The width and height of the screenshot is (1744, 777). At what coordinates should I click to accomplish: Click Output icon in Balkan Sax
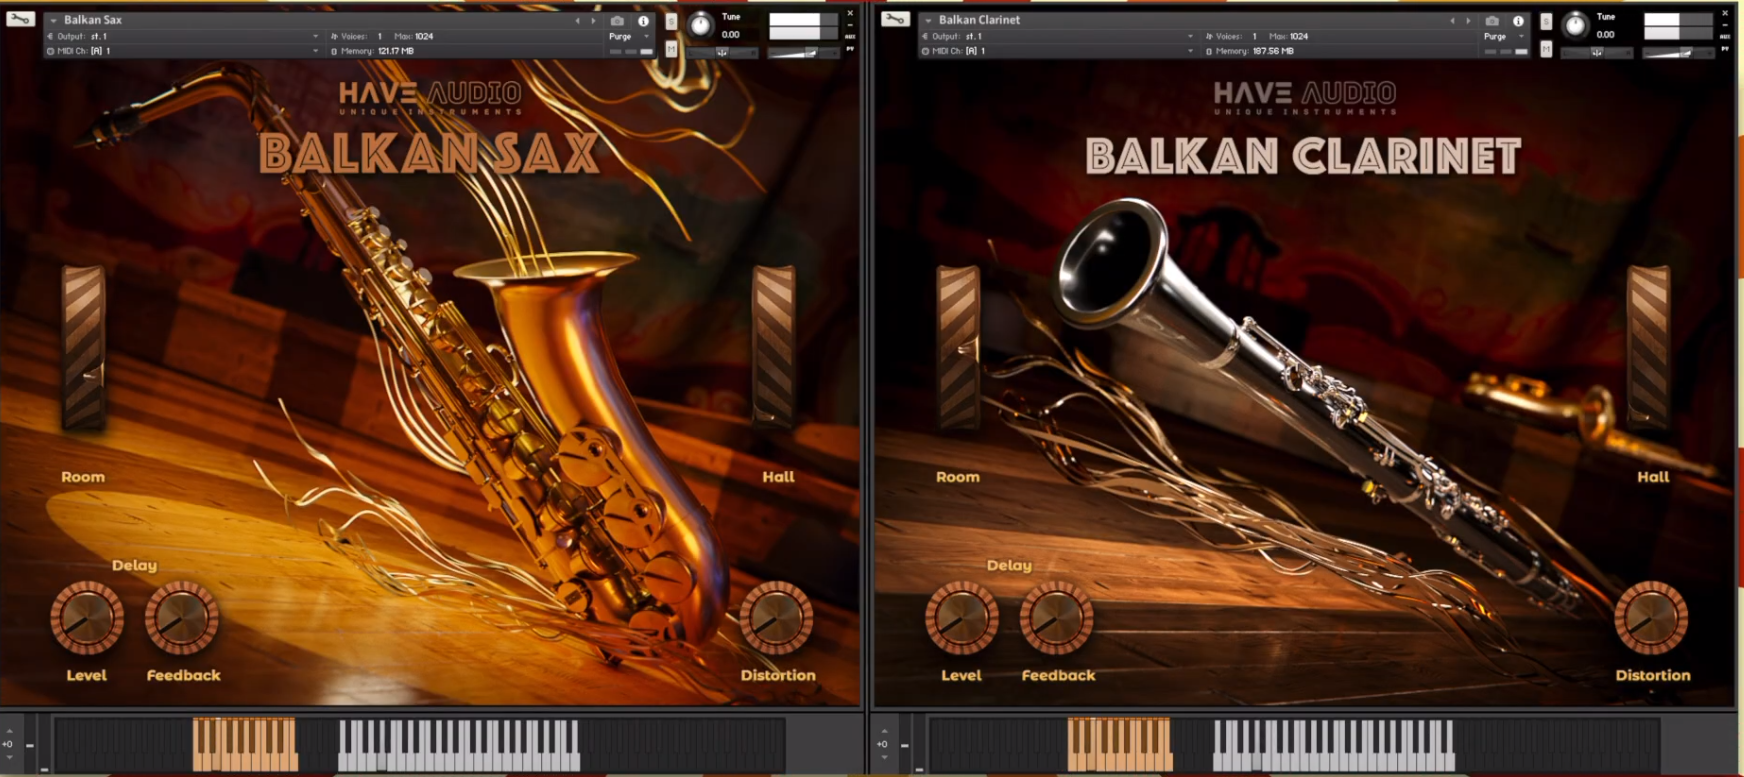pos(50,36)
